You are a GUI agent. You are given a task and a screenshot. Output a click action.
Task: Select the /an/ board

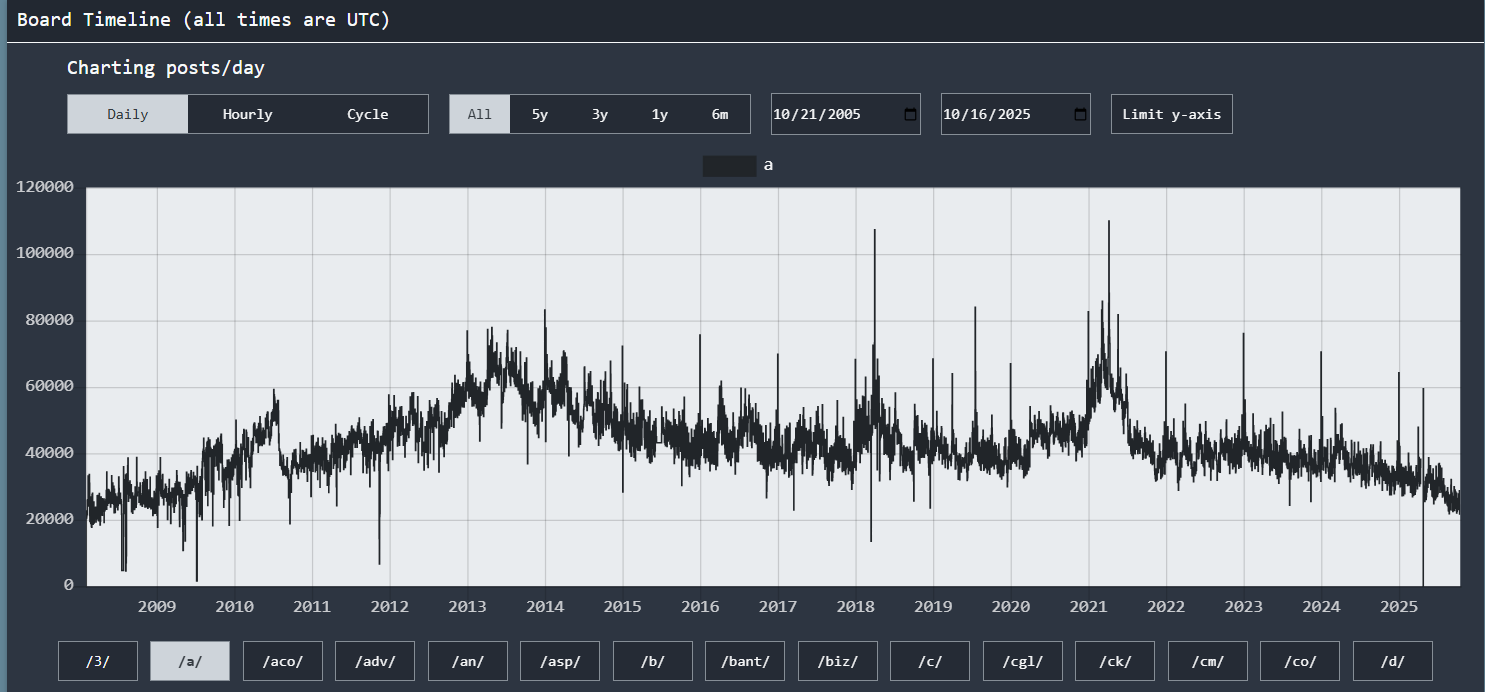point(468,661)
